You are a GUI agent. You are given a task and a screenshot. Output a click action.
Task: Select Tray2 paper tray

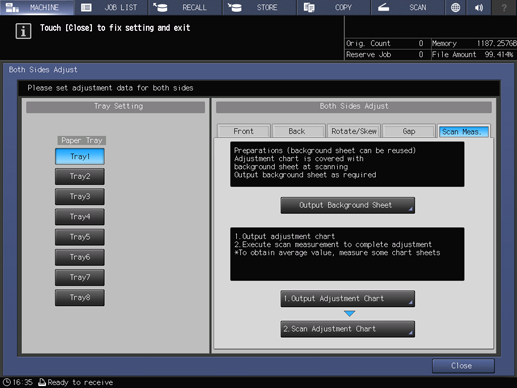(x=80, y=176)
